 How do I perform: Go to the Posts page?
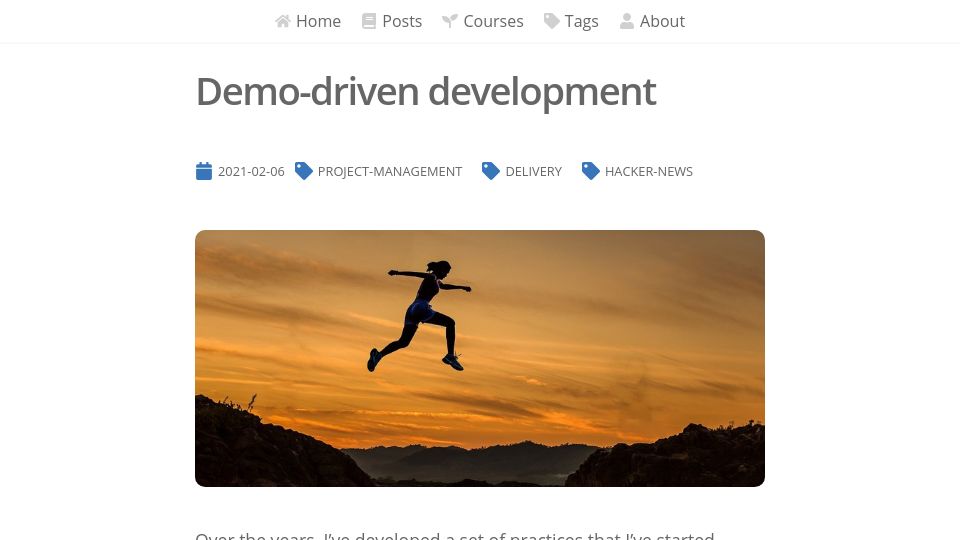[392, 21]
